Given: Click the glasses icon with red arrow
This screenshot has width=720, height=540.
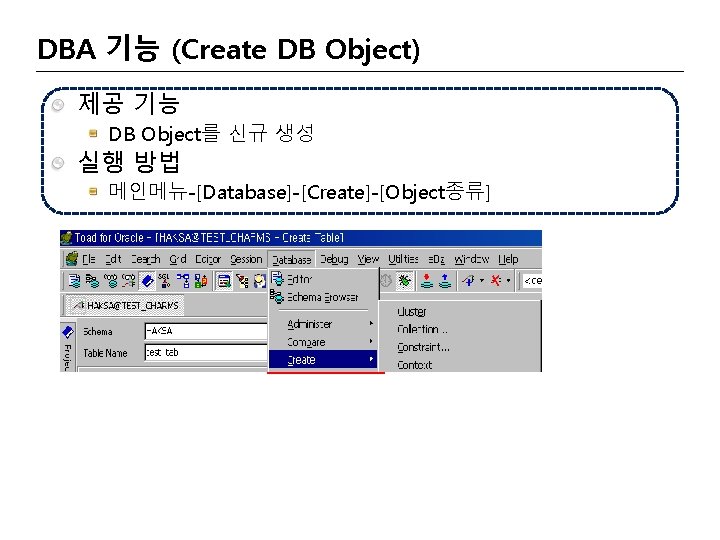Looking at the screenshot, I should coord(129,281).
